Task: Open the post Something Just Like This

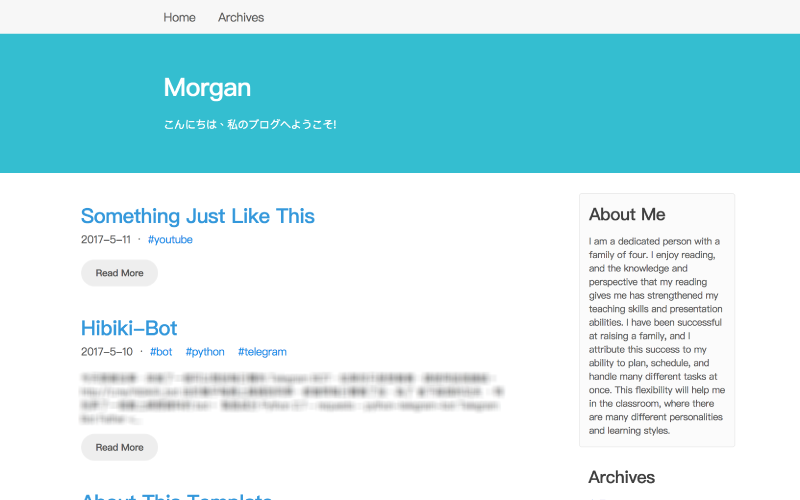Action: tap(197, 216)
